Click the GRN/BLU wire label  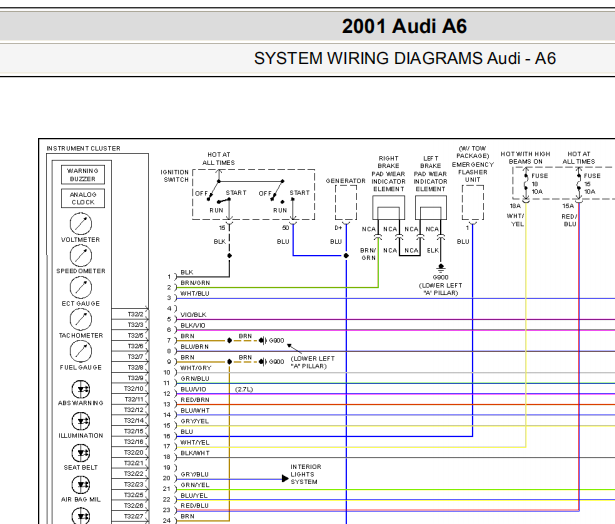195,378
